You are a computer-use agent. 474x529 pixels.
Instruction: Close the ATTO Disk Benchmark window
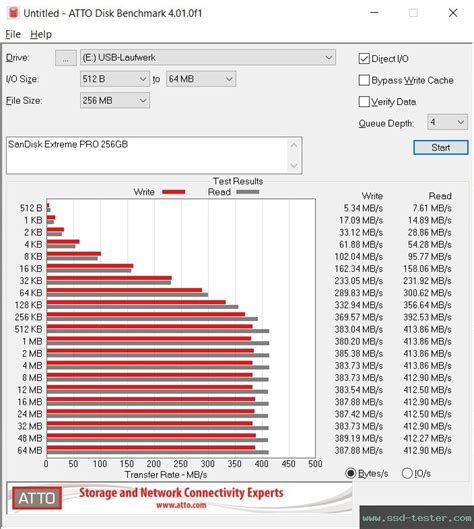coord(453,13)
